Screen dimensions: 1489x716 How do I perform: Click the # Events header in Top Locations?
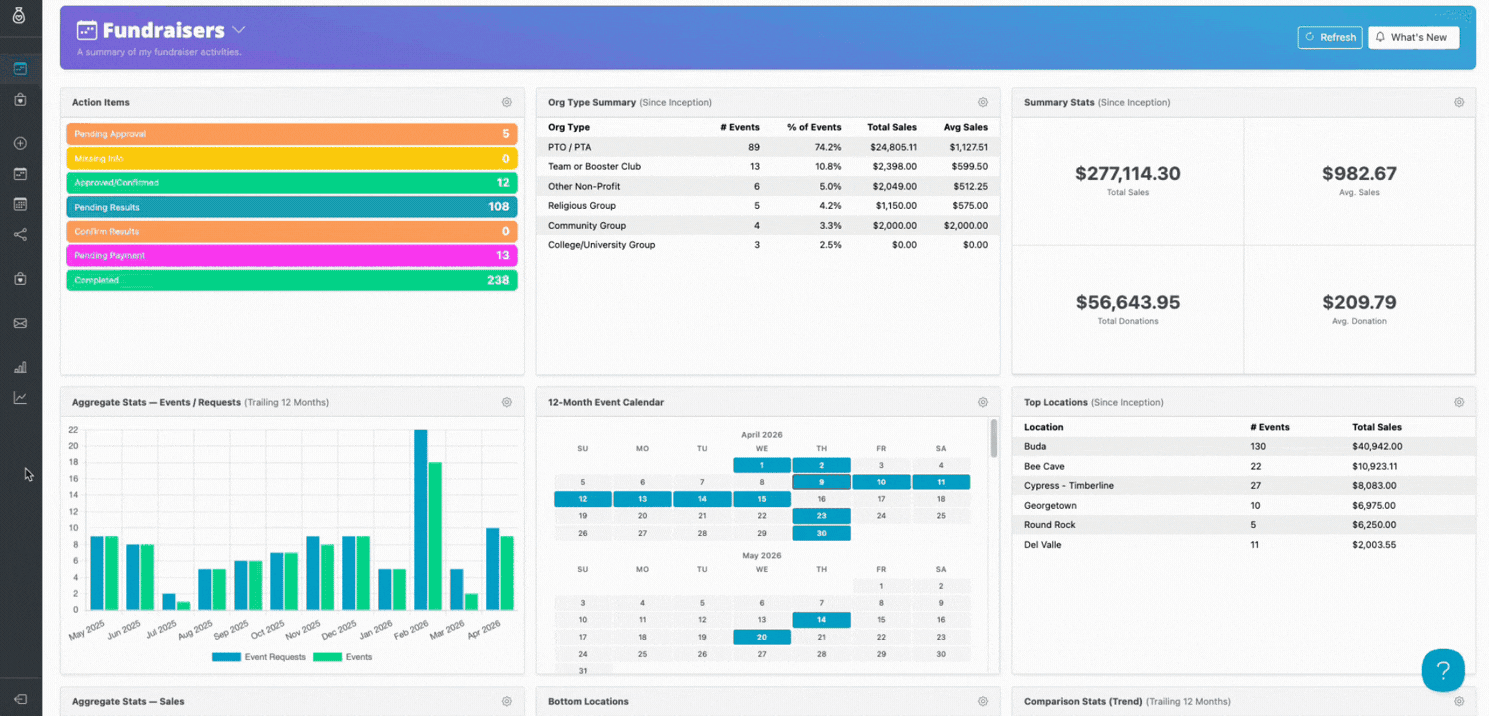click(x=1270, y=427)
